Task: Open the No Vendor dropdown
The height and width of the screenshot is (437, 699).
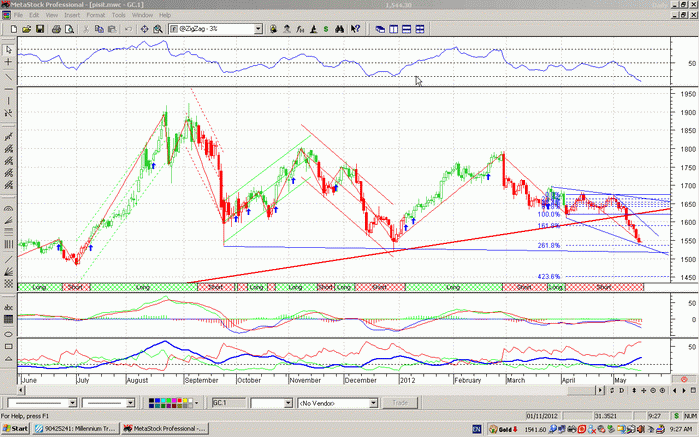Action: (x=374, y=403)
